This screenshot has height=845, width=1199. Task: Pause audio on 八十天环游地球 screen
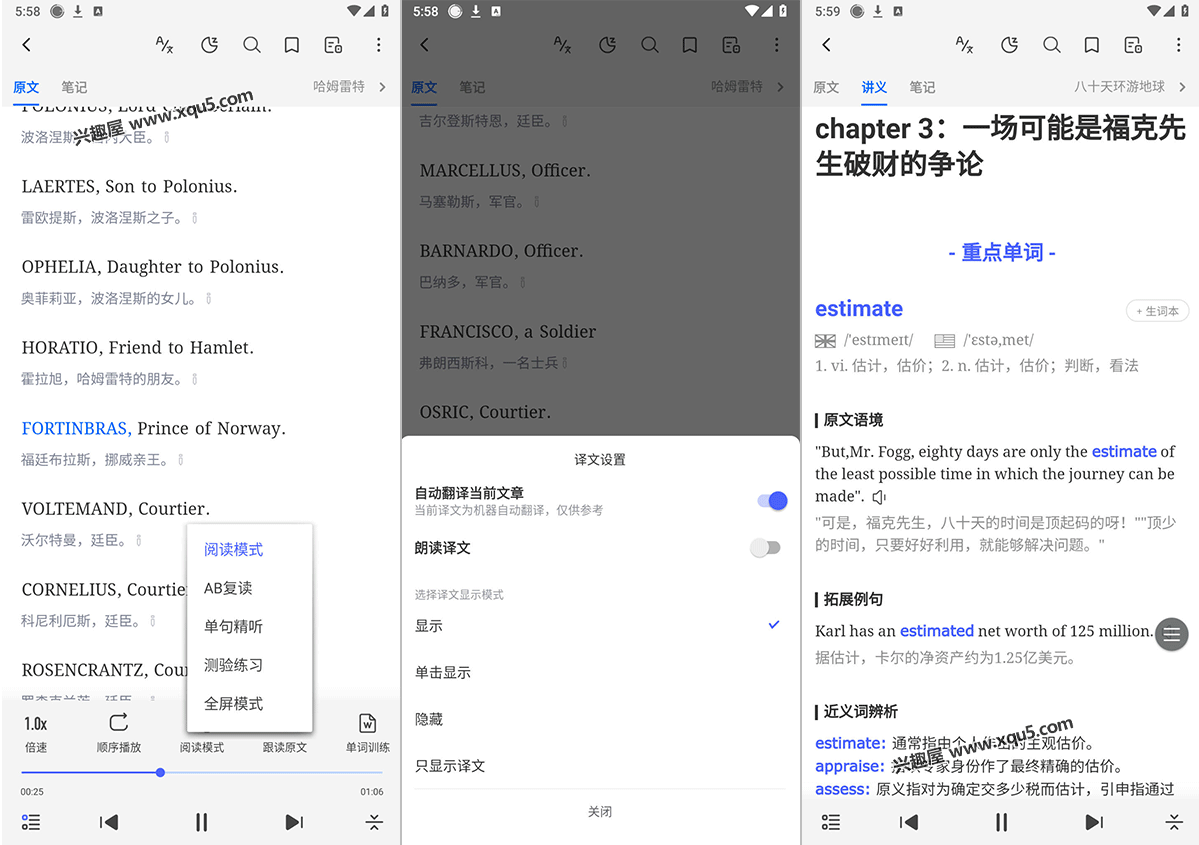point(1001,822)
